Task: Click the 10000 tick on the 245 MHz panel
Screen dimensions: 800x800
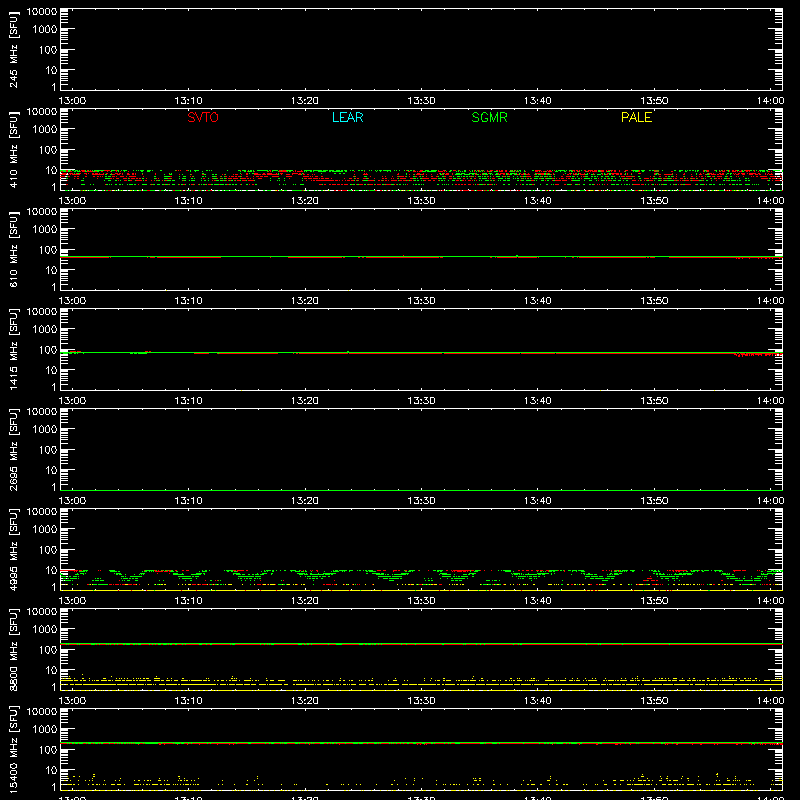Action: 42,11
